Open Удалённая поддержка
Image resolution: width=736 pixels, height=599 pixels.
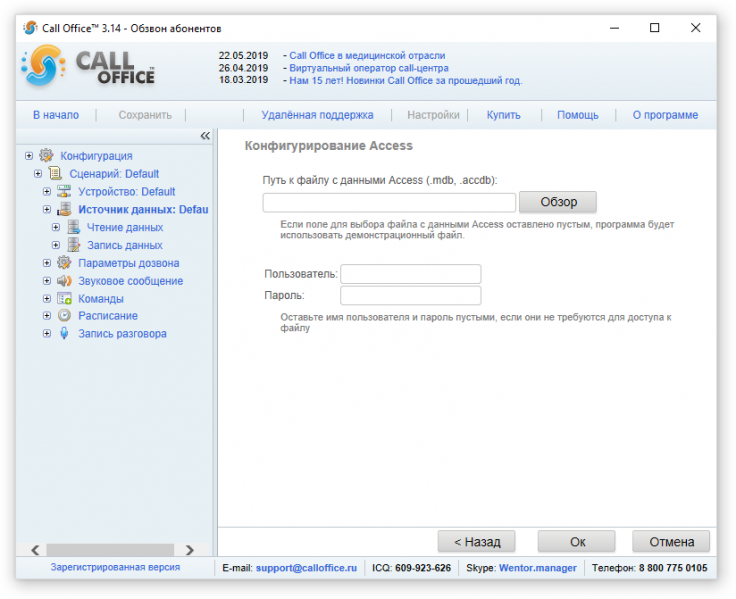[x=317, y=115]
